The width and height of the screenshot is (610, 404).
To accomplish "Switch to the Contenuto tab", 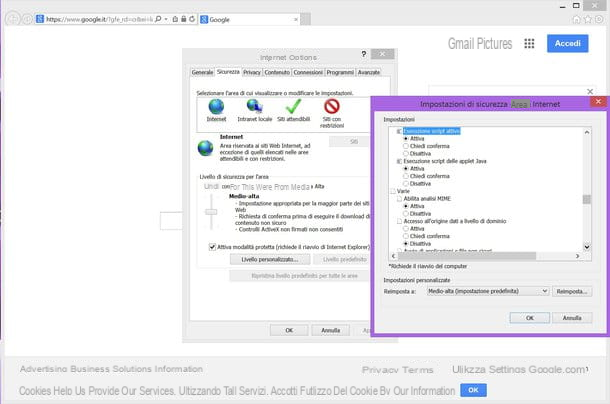I will pyautogui.click(x=277, y=72).
